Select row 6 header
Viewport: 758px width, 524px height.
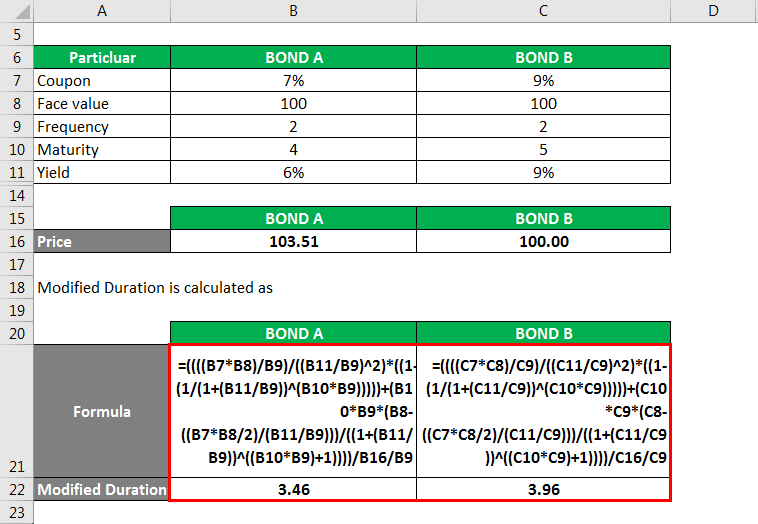[x=16, y=58]
